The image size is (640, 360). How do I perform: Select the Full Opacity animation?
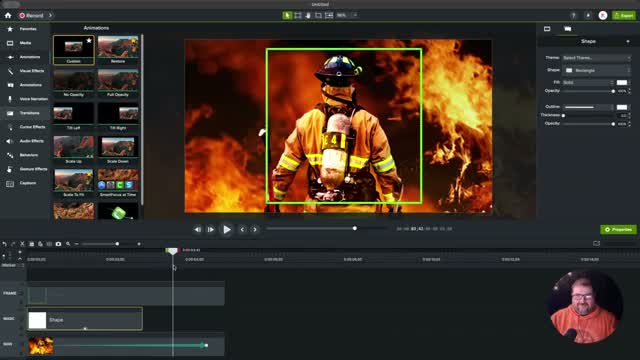tap(118, 83)
